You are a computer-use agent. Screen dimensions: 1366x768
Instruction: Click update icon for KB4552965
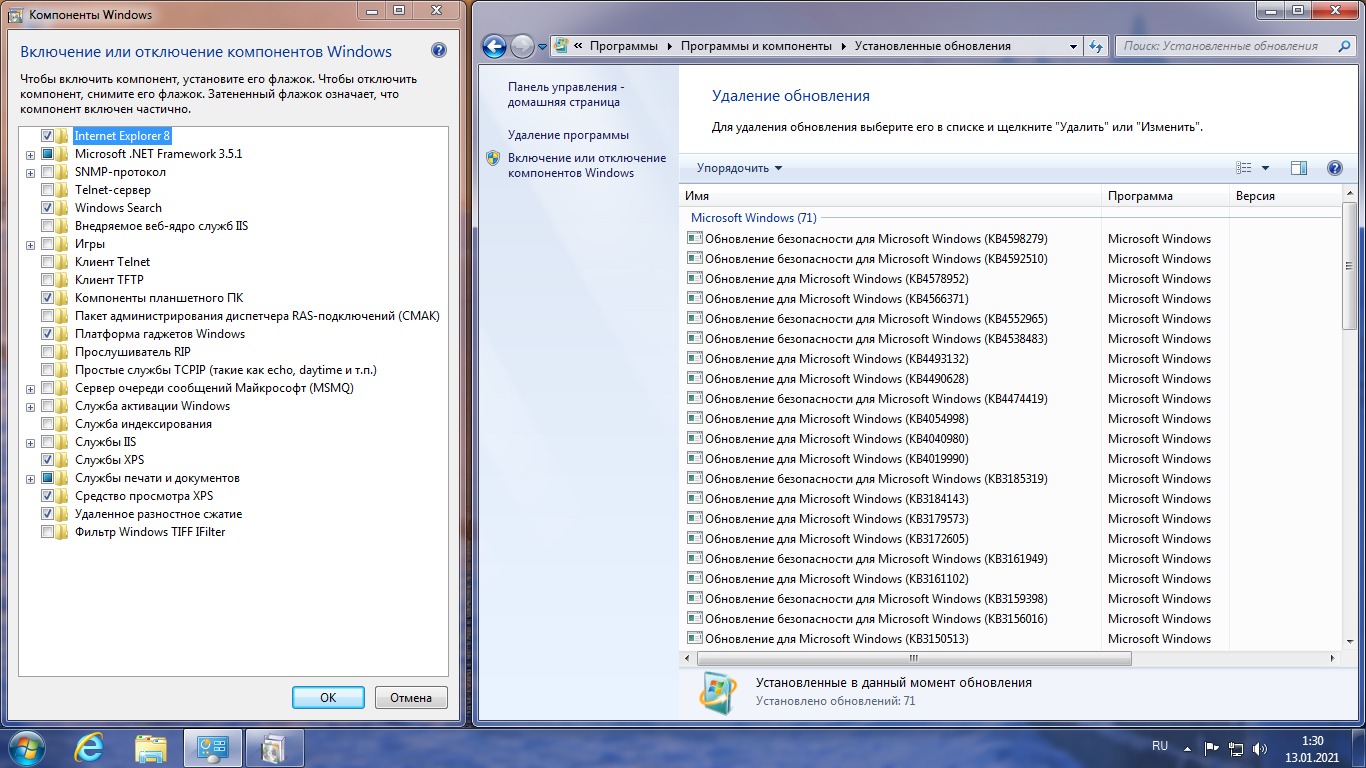tap(695, 319)
